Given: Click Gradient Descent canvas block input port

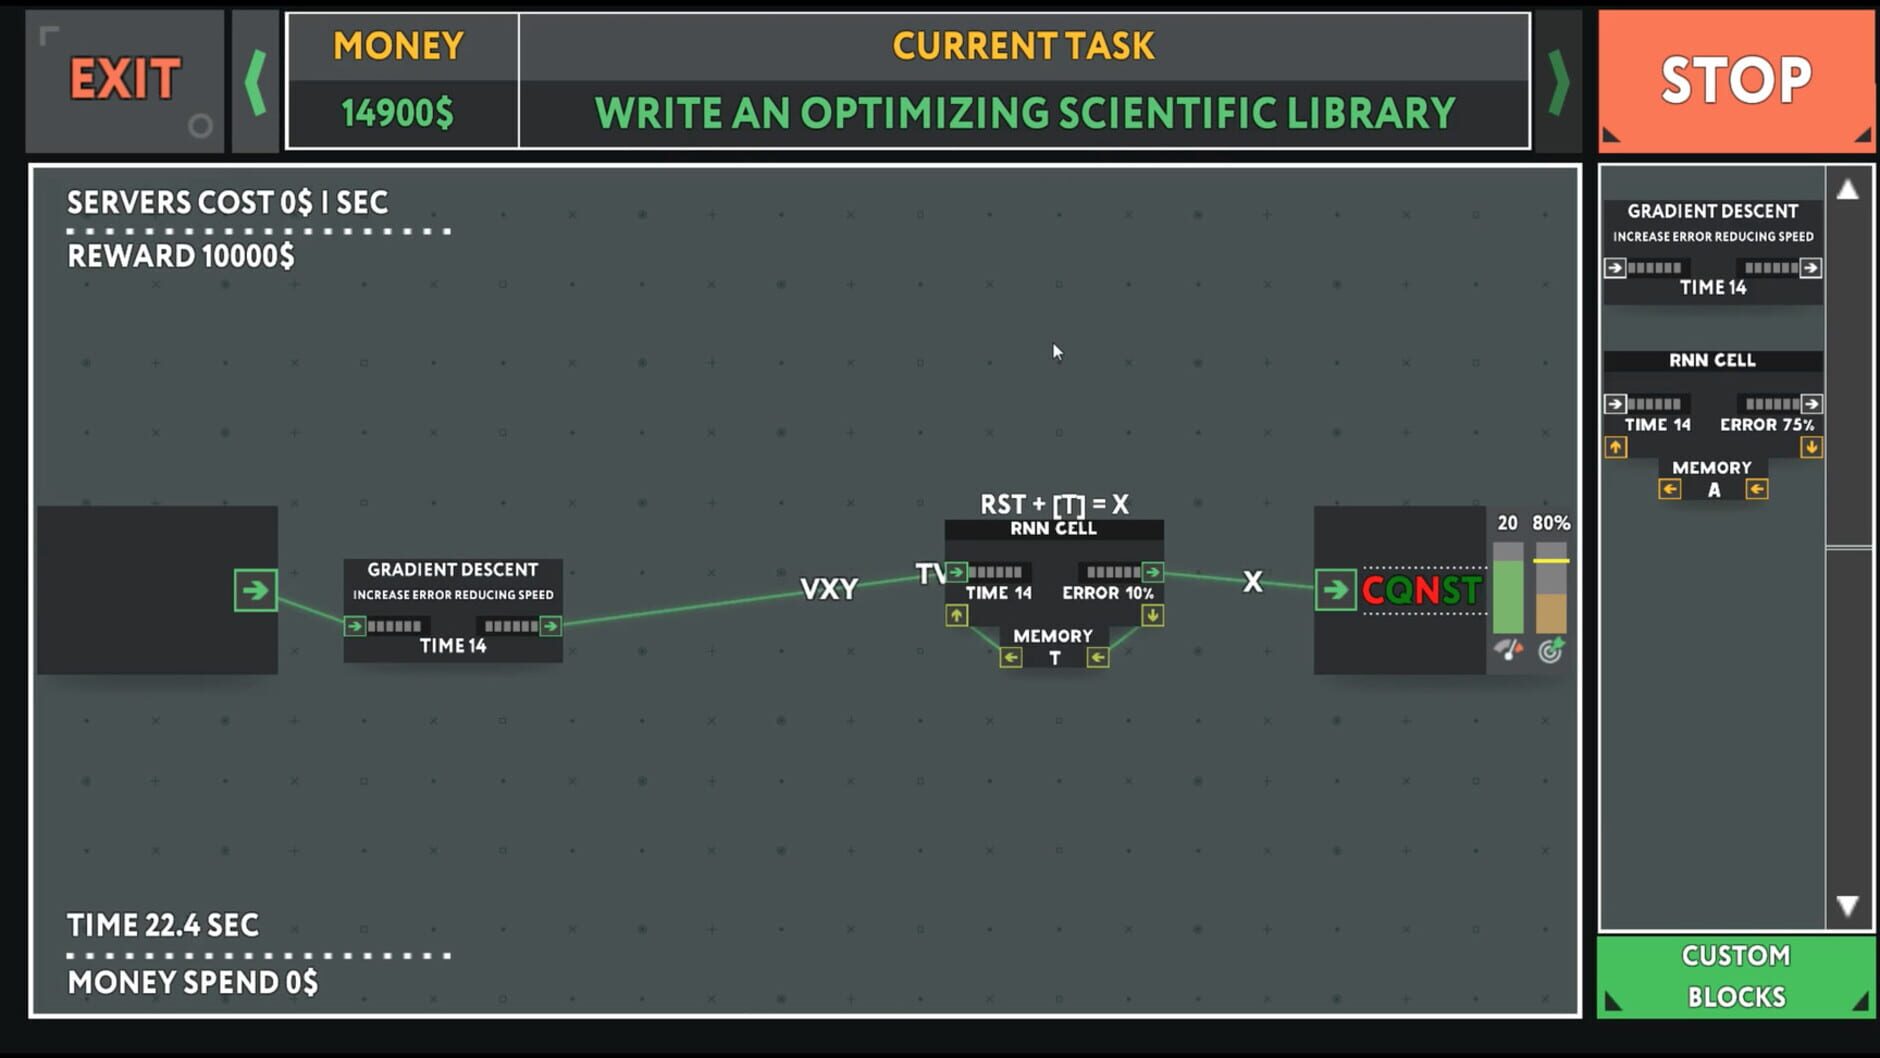Looking at the screenshot, I should coord(354,626).
